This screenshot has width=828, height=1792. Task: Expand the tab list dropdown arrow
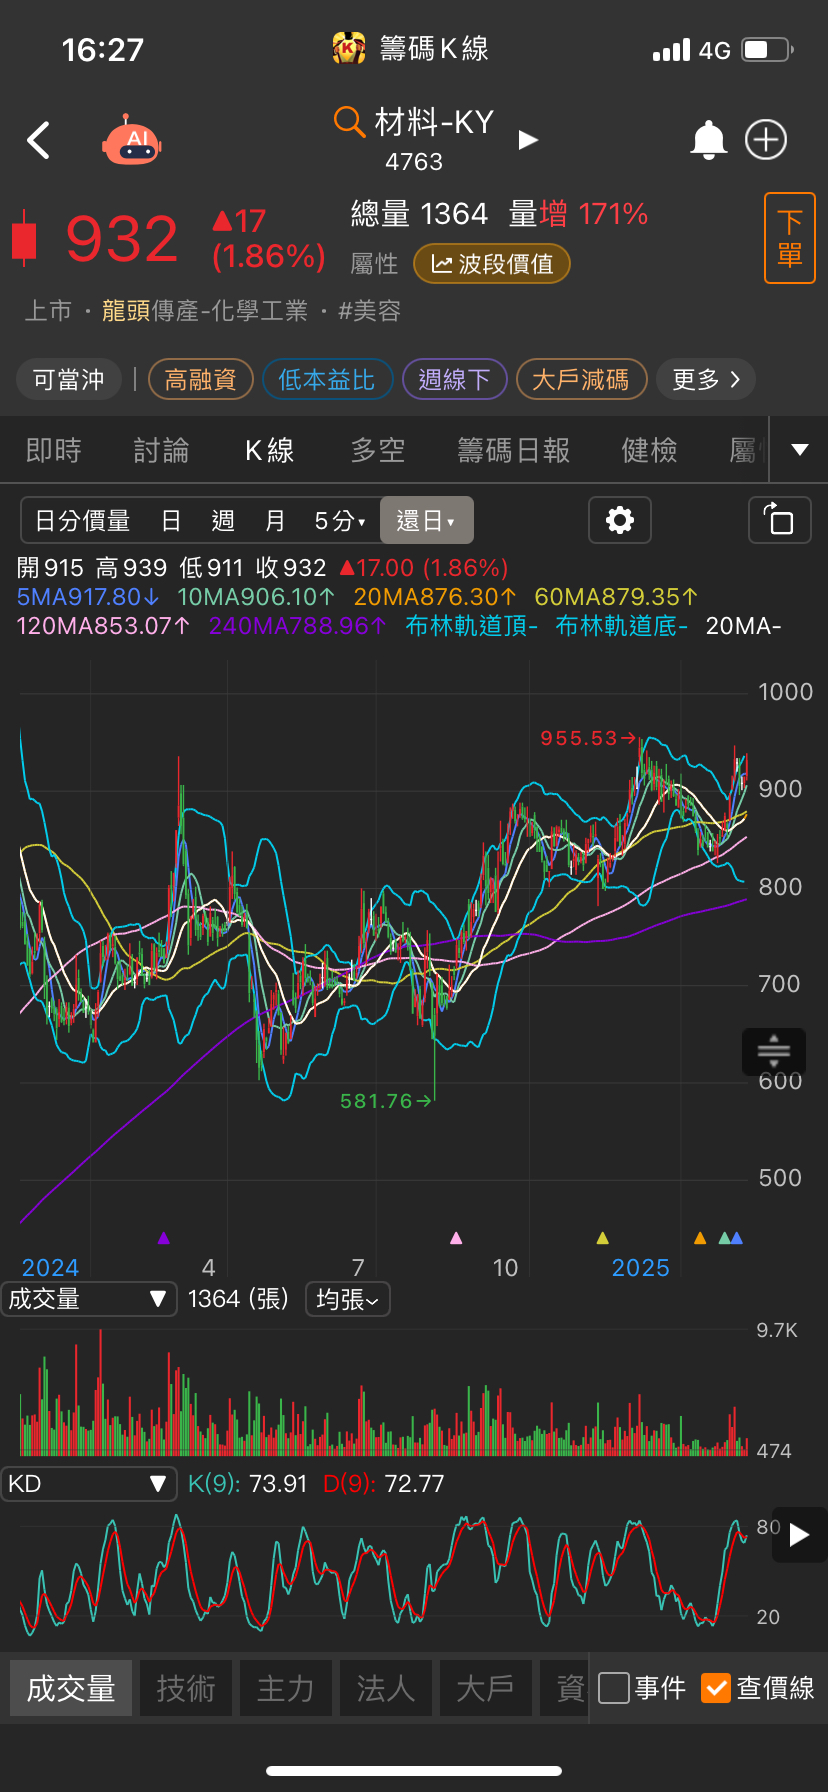[799, 450]
